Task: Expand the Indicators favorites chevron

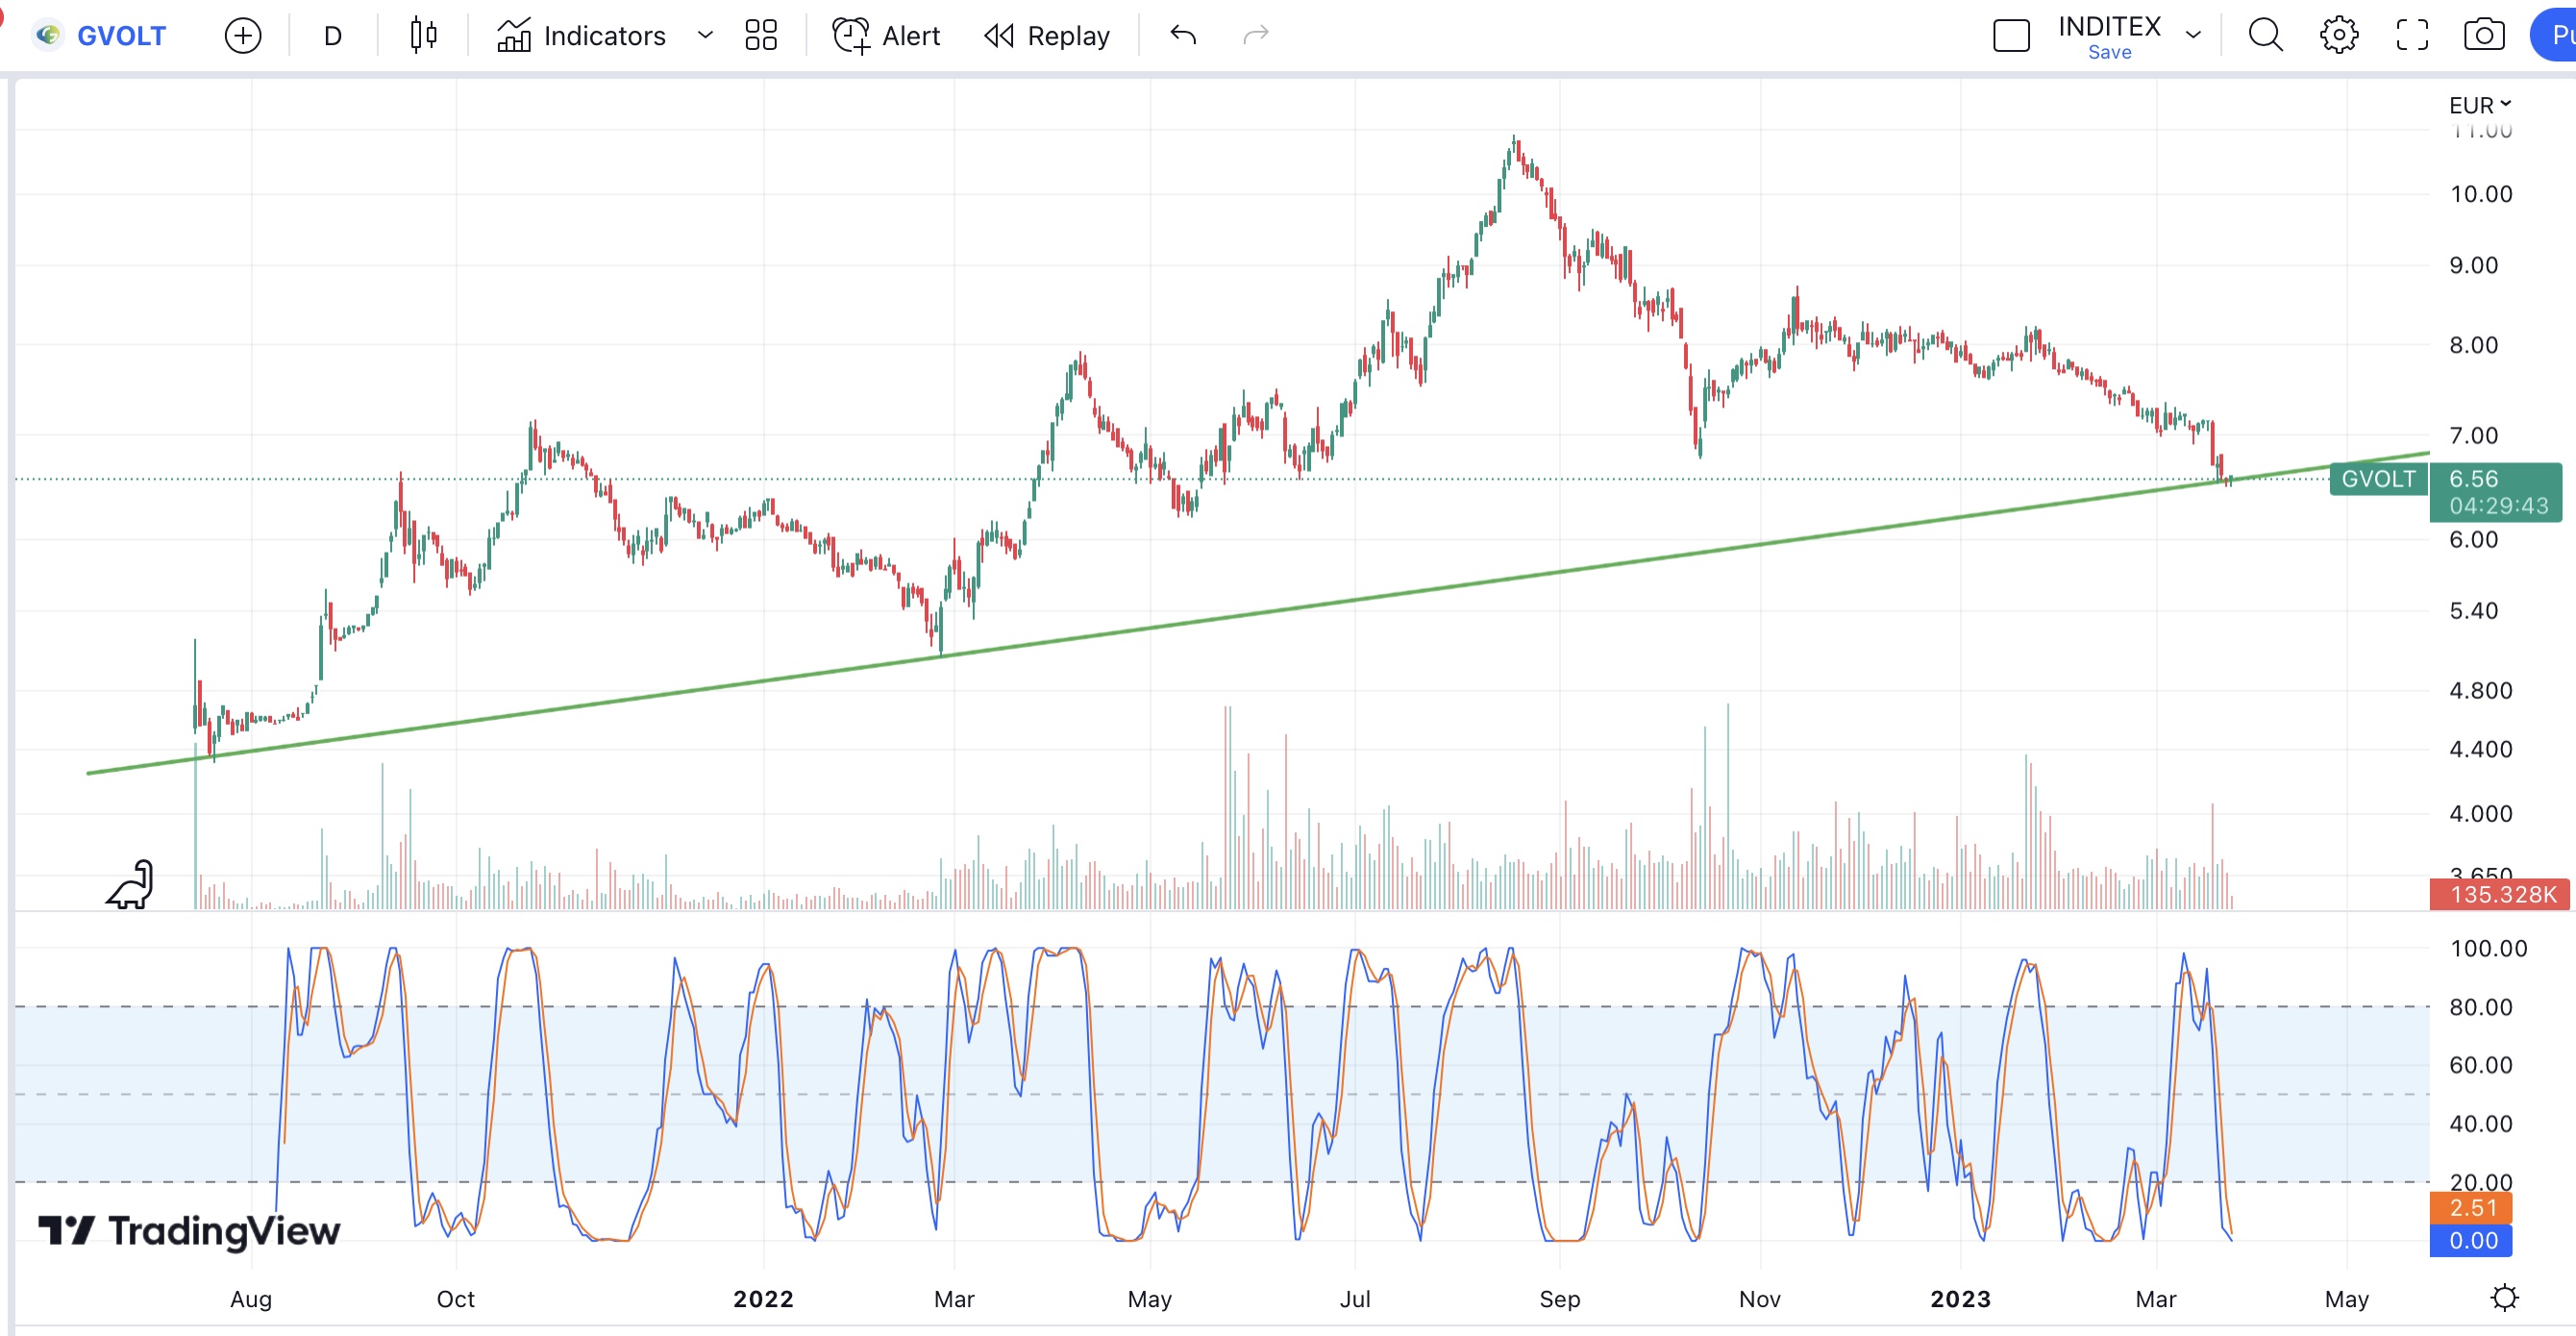Action: click(705, 36)
